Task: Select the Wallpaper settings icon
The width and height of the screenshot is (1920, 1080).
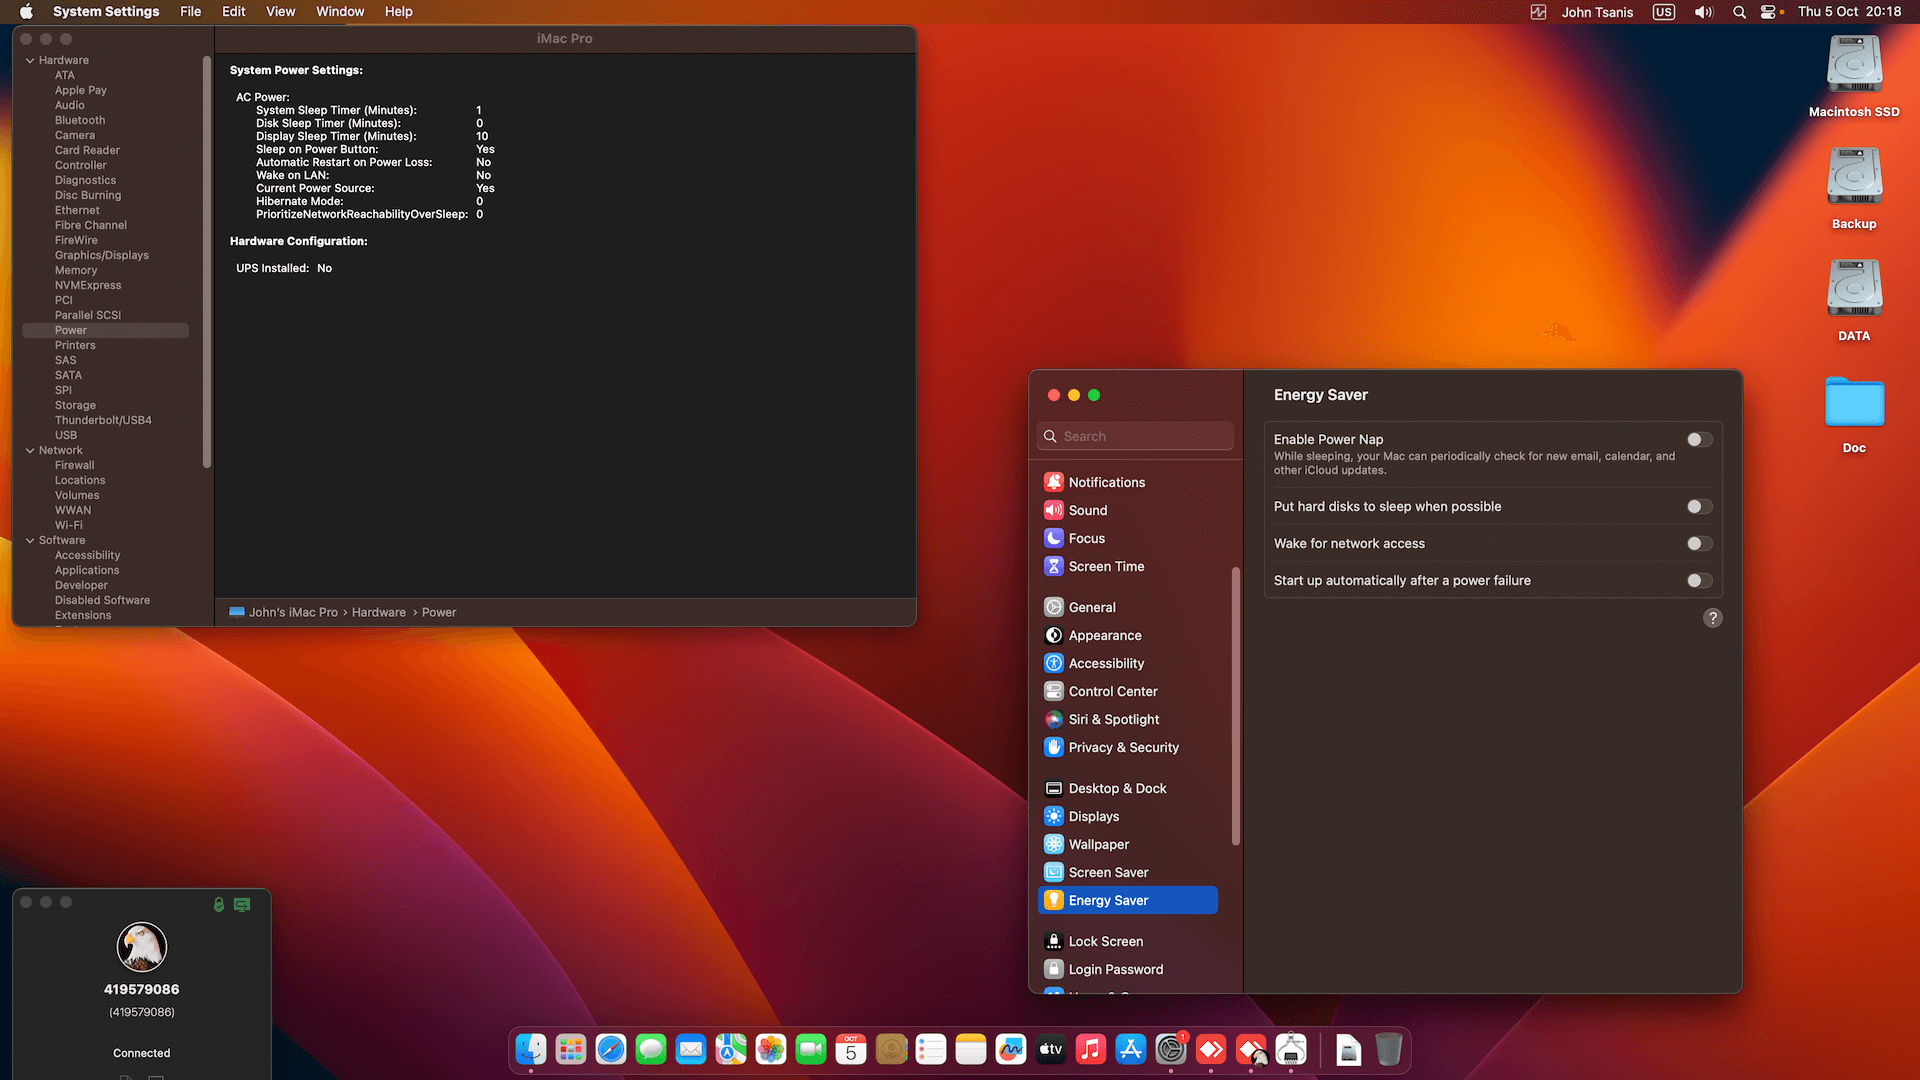Action: click(1053, 844)
